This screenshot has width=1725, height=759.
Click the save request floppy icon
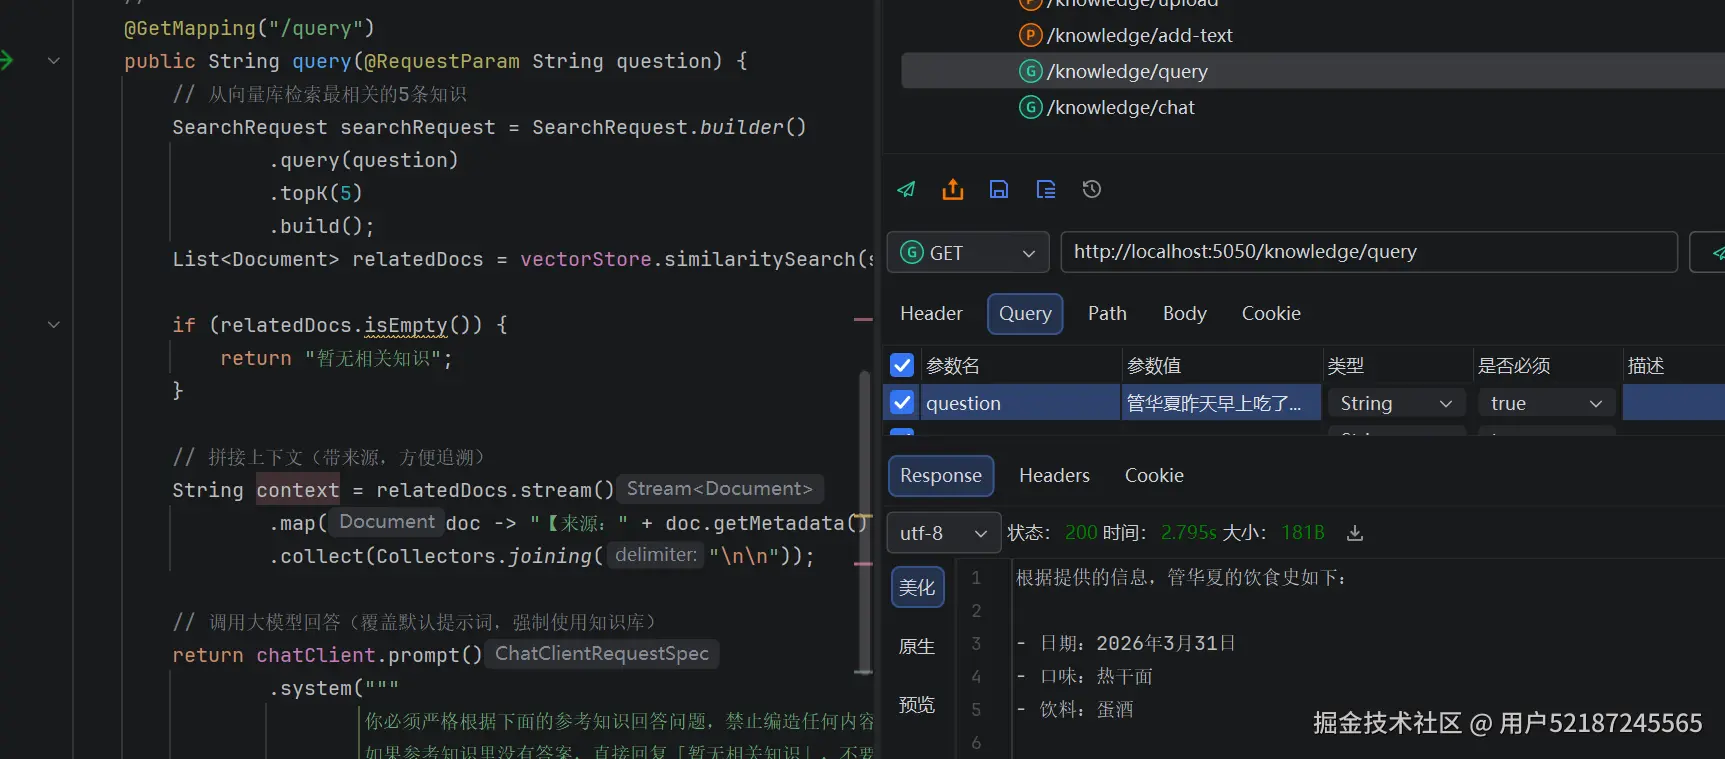pos(999,189)
